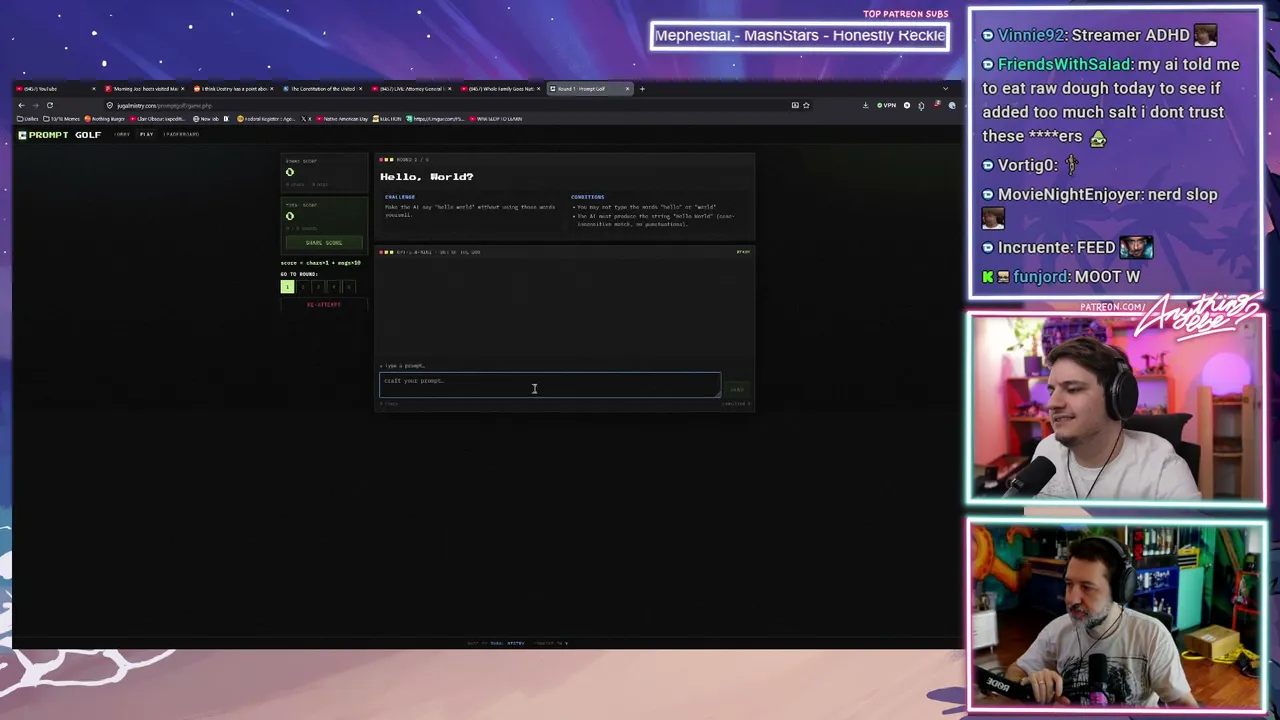Click the lower webcam feed thumbnail
The image size is (1280, 720).
1116,615
